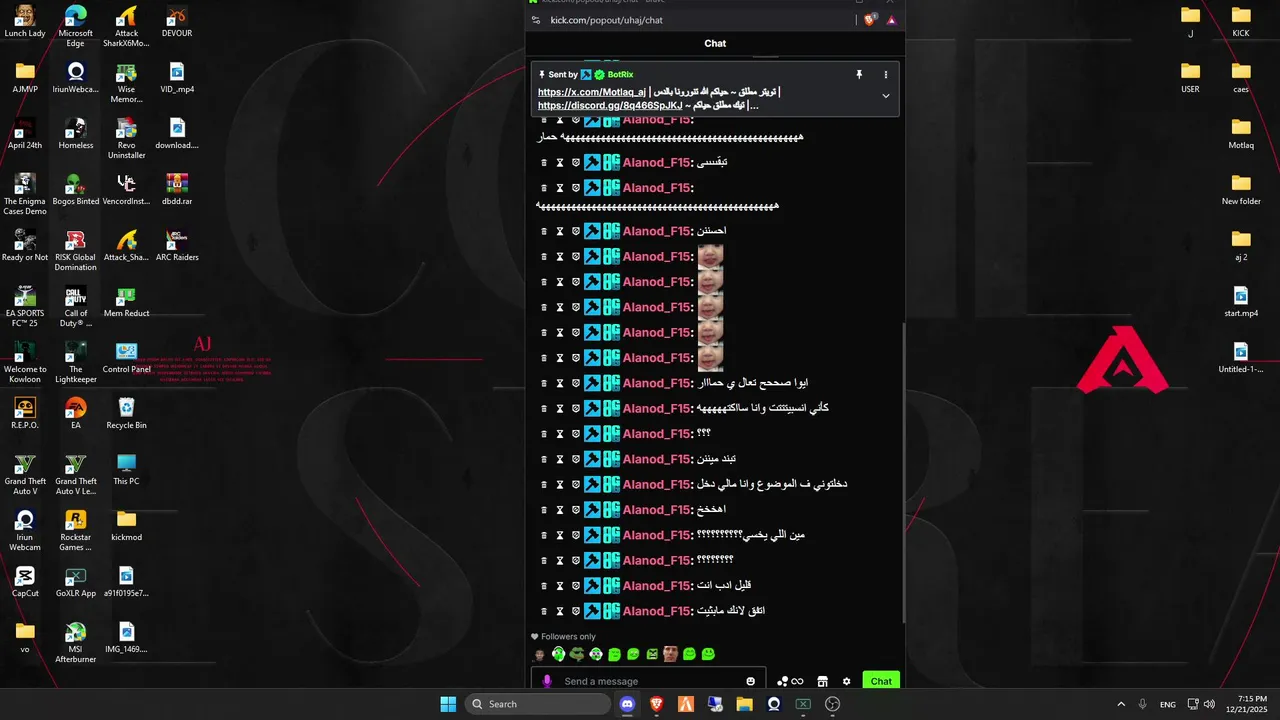Select the start.mp4 file on desktop
The image size is (1280, 720).
[1241, 302]
